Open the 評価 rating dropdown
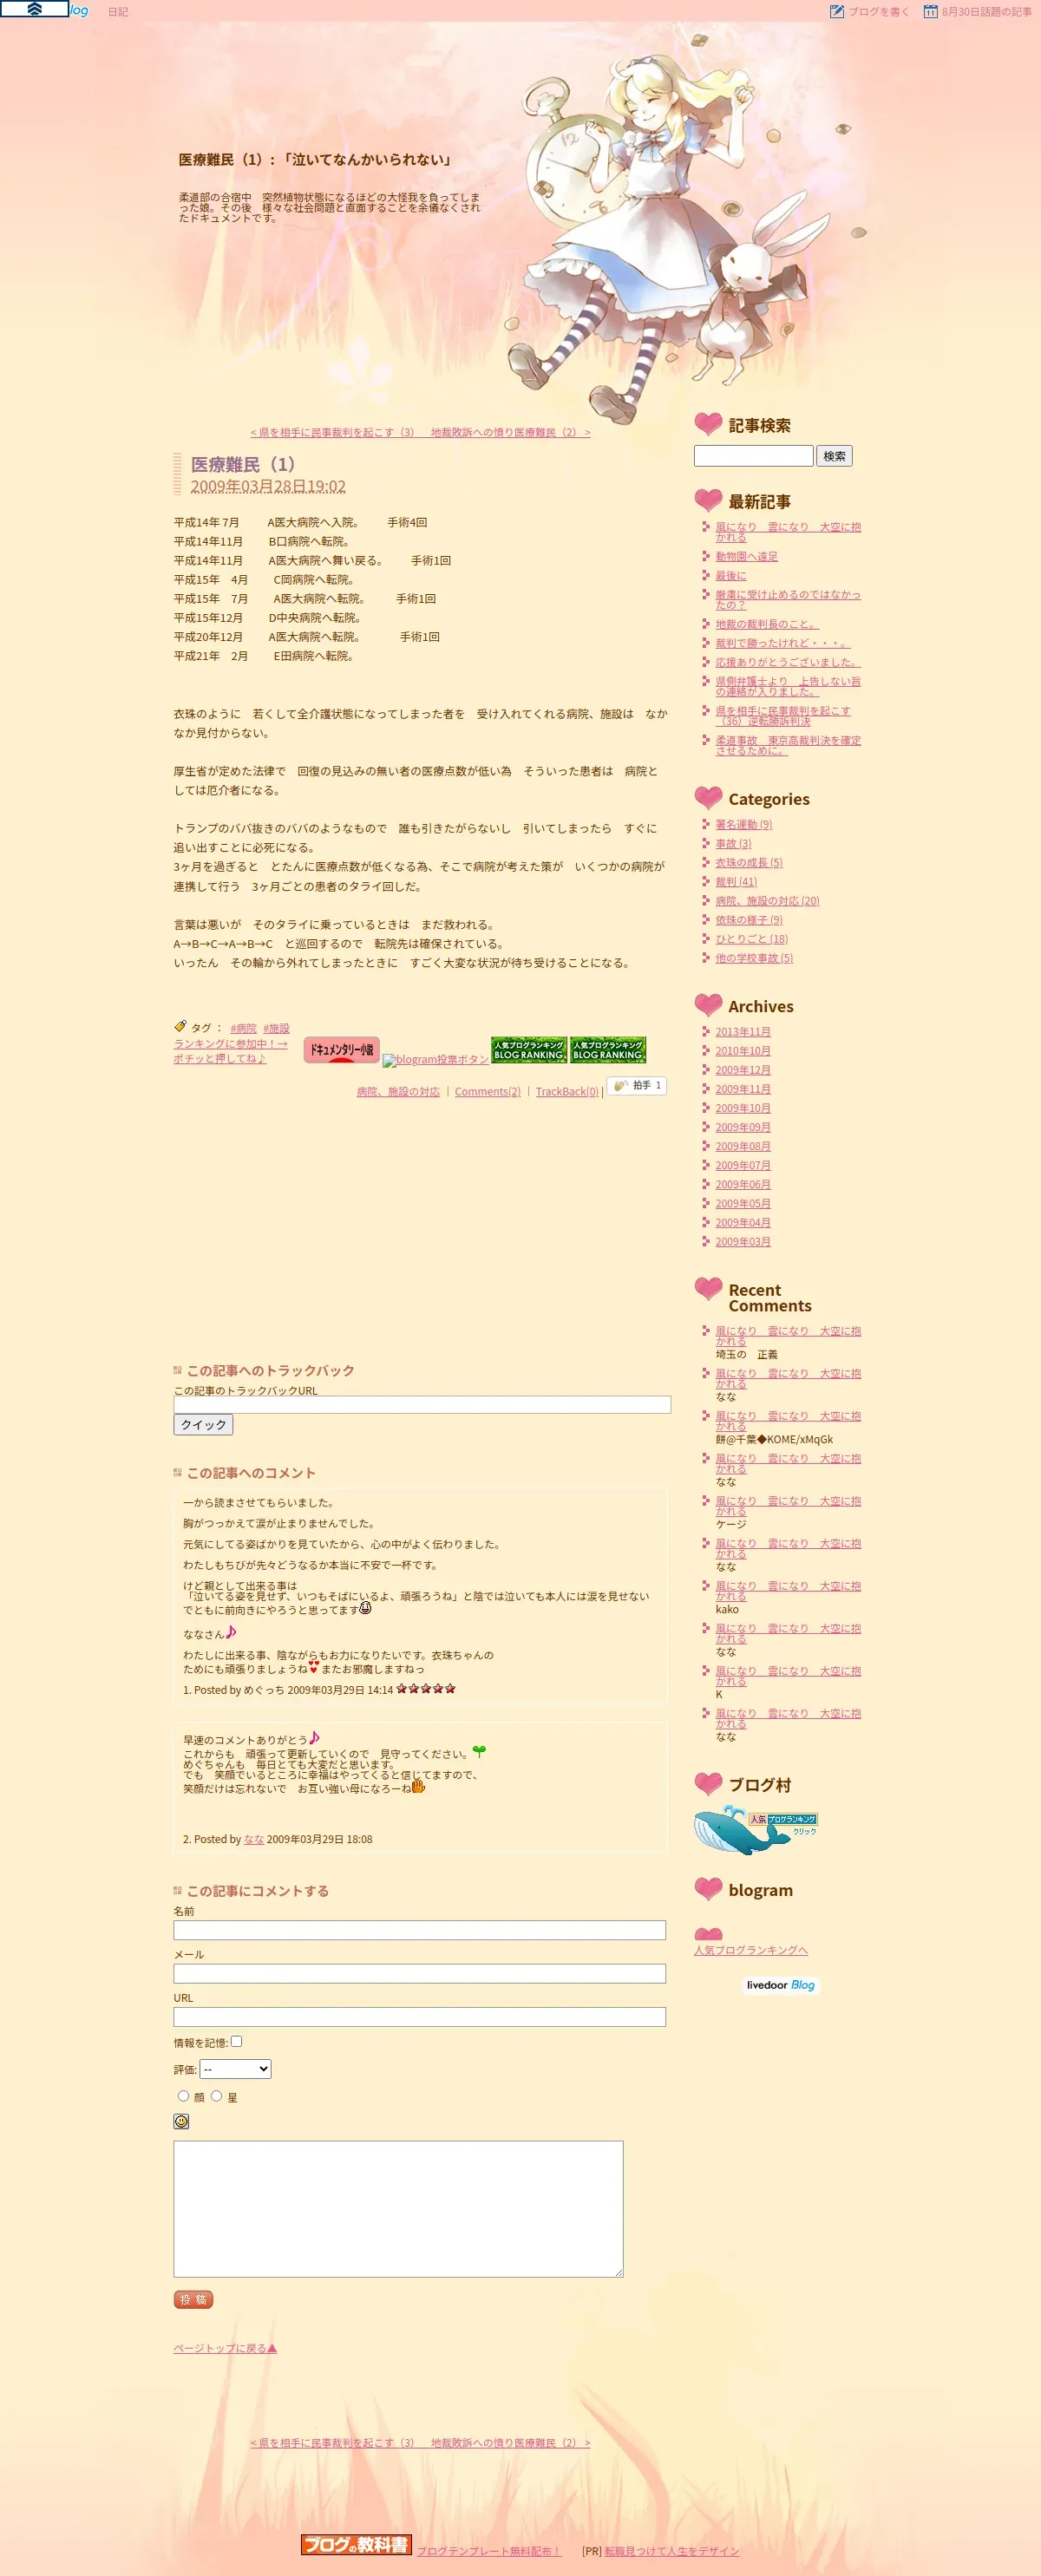Image resolution: width=1041 pixels, height=2576 pixels. click(x=235, y=2069)
